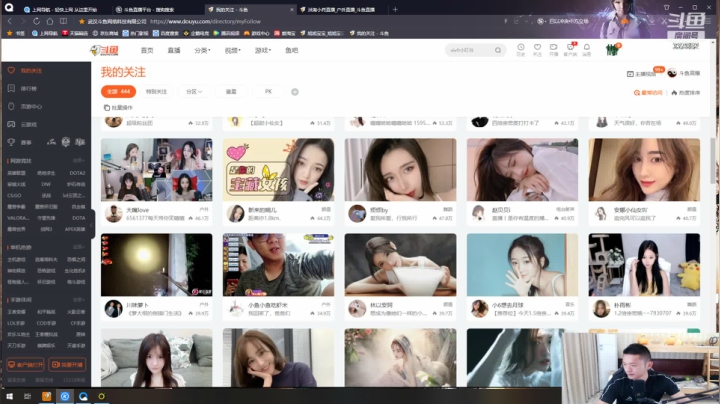Open stream thumbnail with Pikachu plush
Image resolution: width=720 pixels, height=404 pixels.
point(644,265)
